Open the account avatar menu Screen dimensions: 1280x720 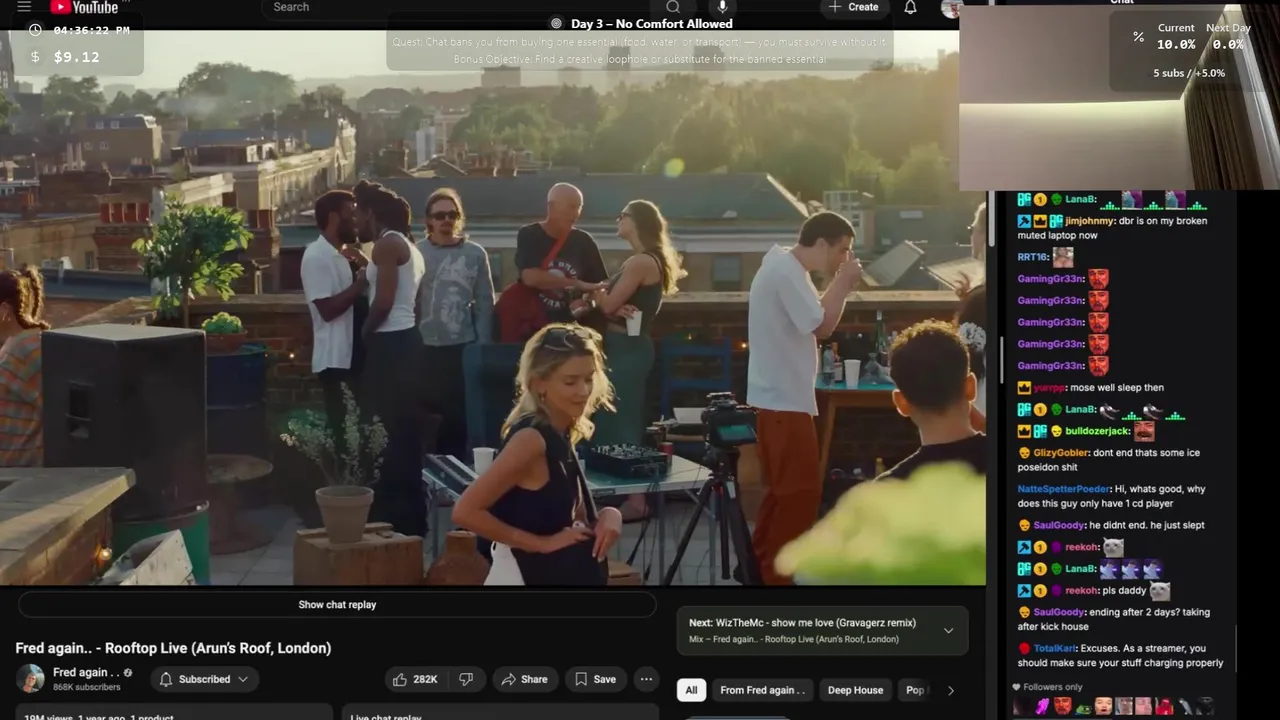point(951,8)
